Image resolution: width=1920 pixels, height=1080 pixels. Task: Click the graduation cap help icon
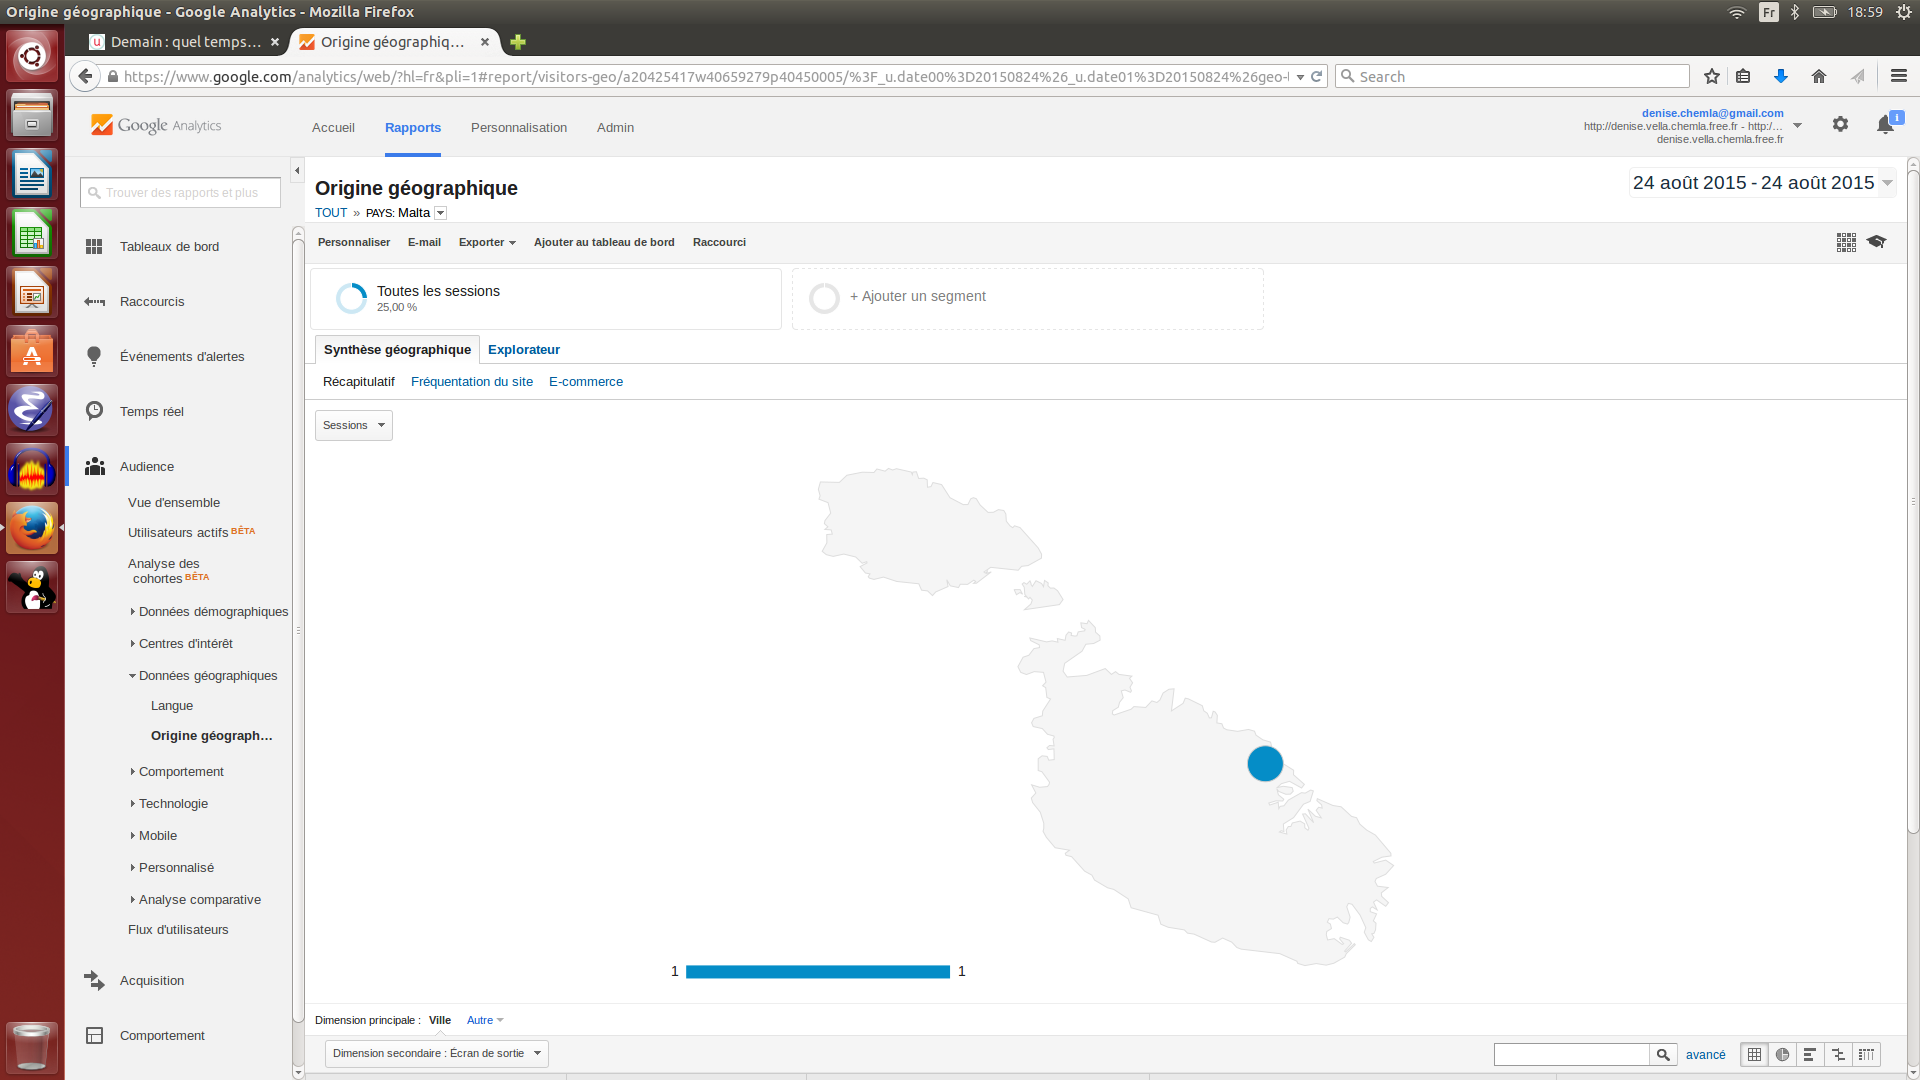click(1877, 242)
